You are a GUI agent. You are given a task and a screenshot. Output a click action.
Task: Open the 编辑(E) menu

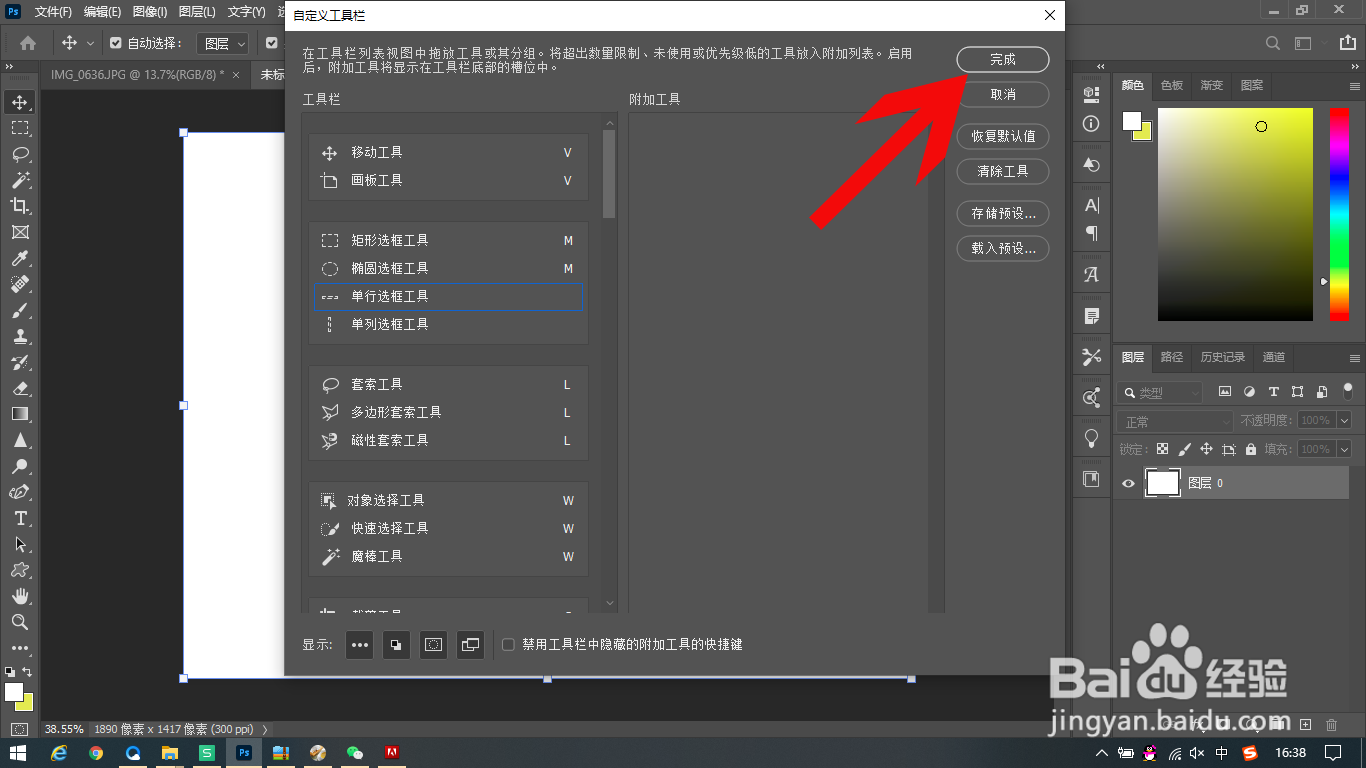click(x=102, y=12)
